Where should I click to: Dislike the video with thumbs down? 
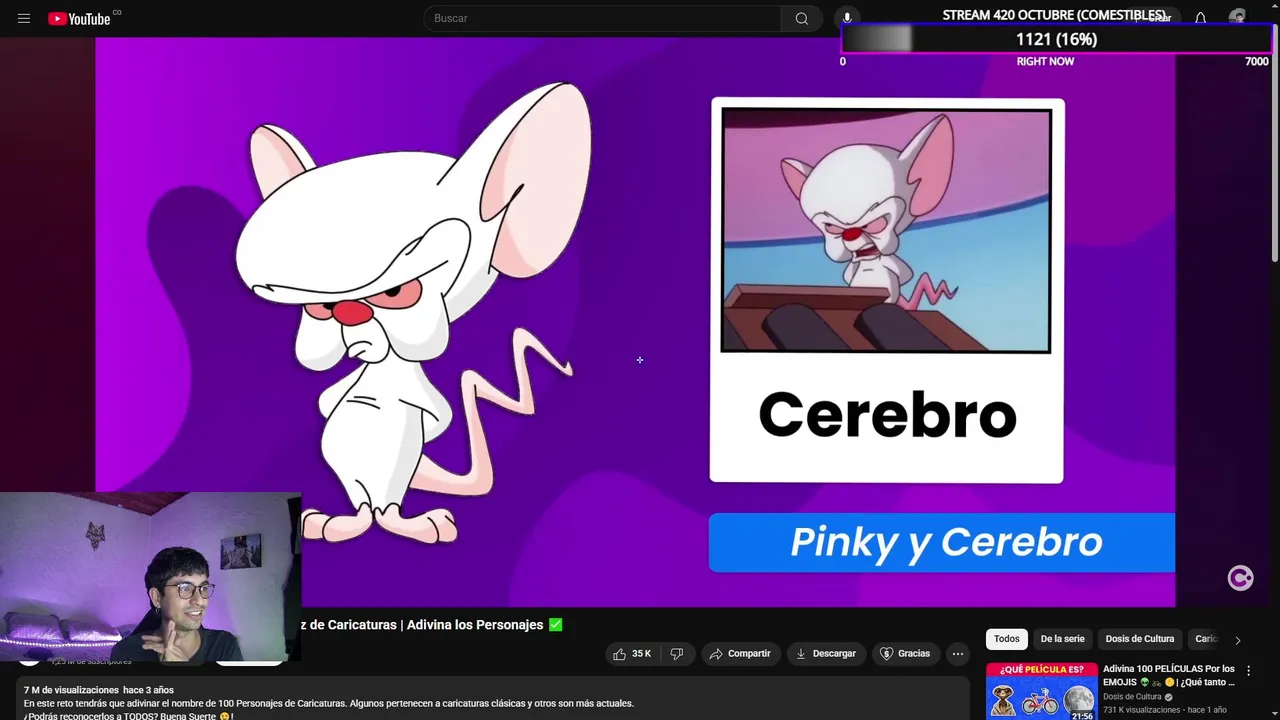tap(677, 653)
